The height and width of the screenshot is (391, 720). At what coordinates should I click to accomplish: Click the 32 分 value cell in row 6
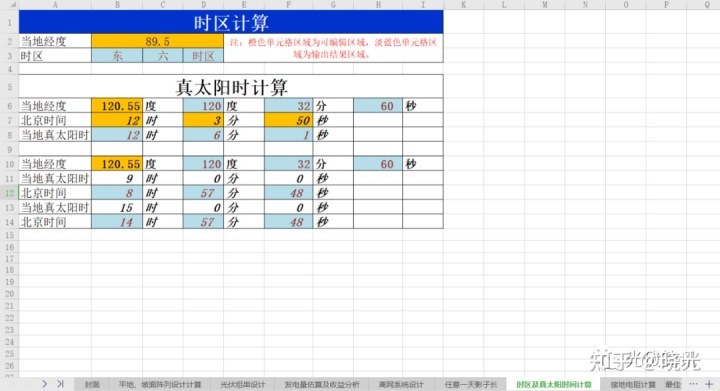point(288,106)
